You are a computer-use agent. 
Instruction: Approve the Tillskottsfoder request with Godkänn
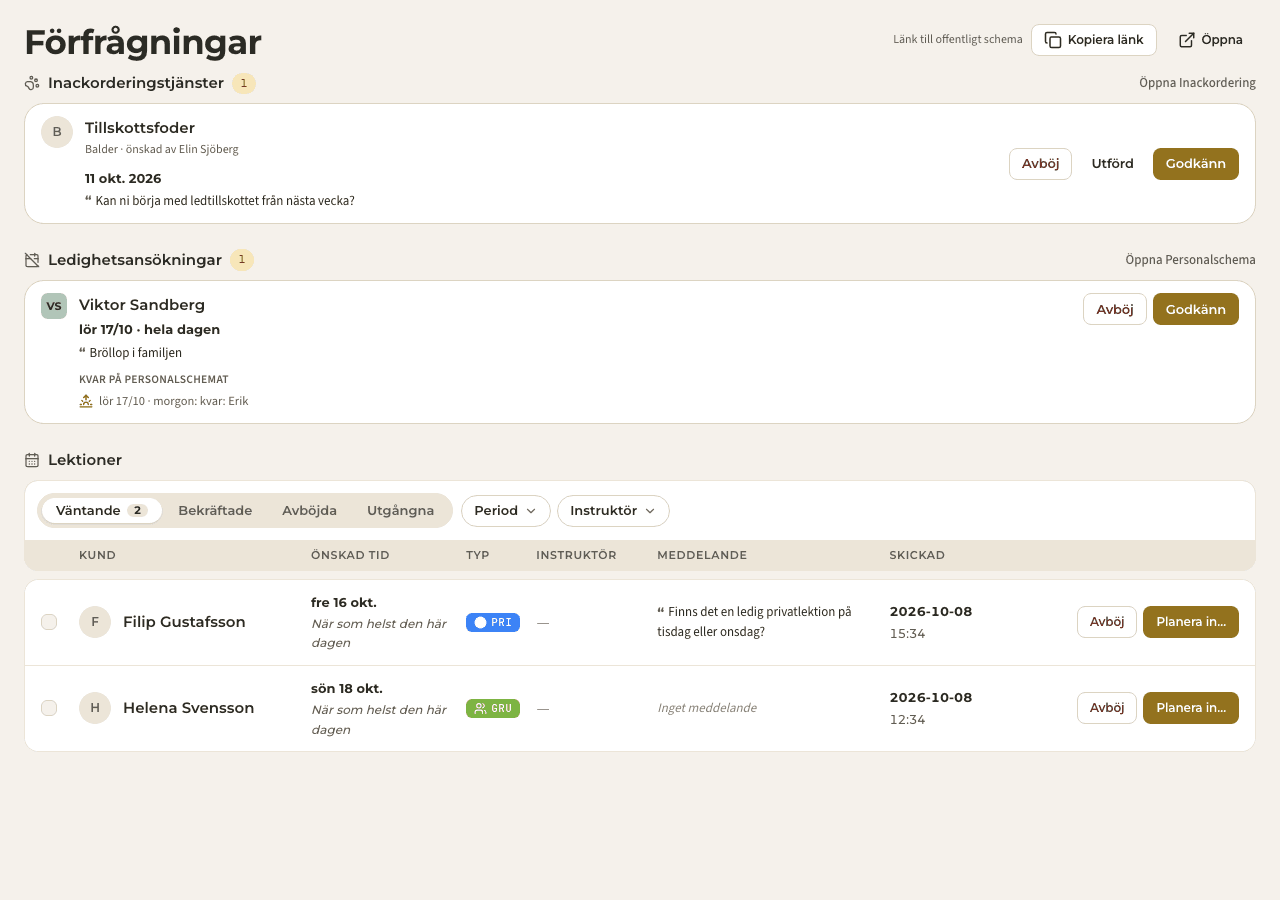coord(1196,164)
